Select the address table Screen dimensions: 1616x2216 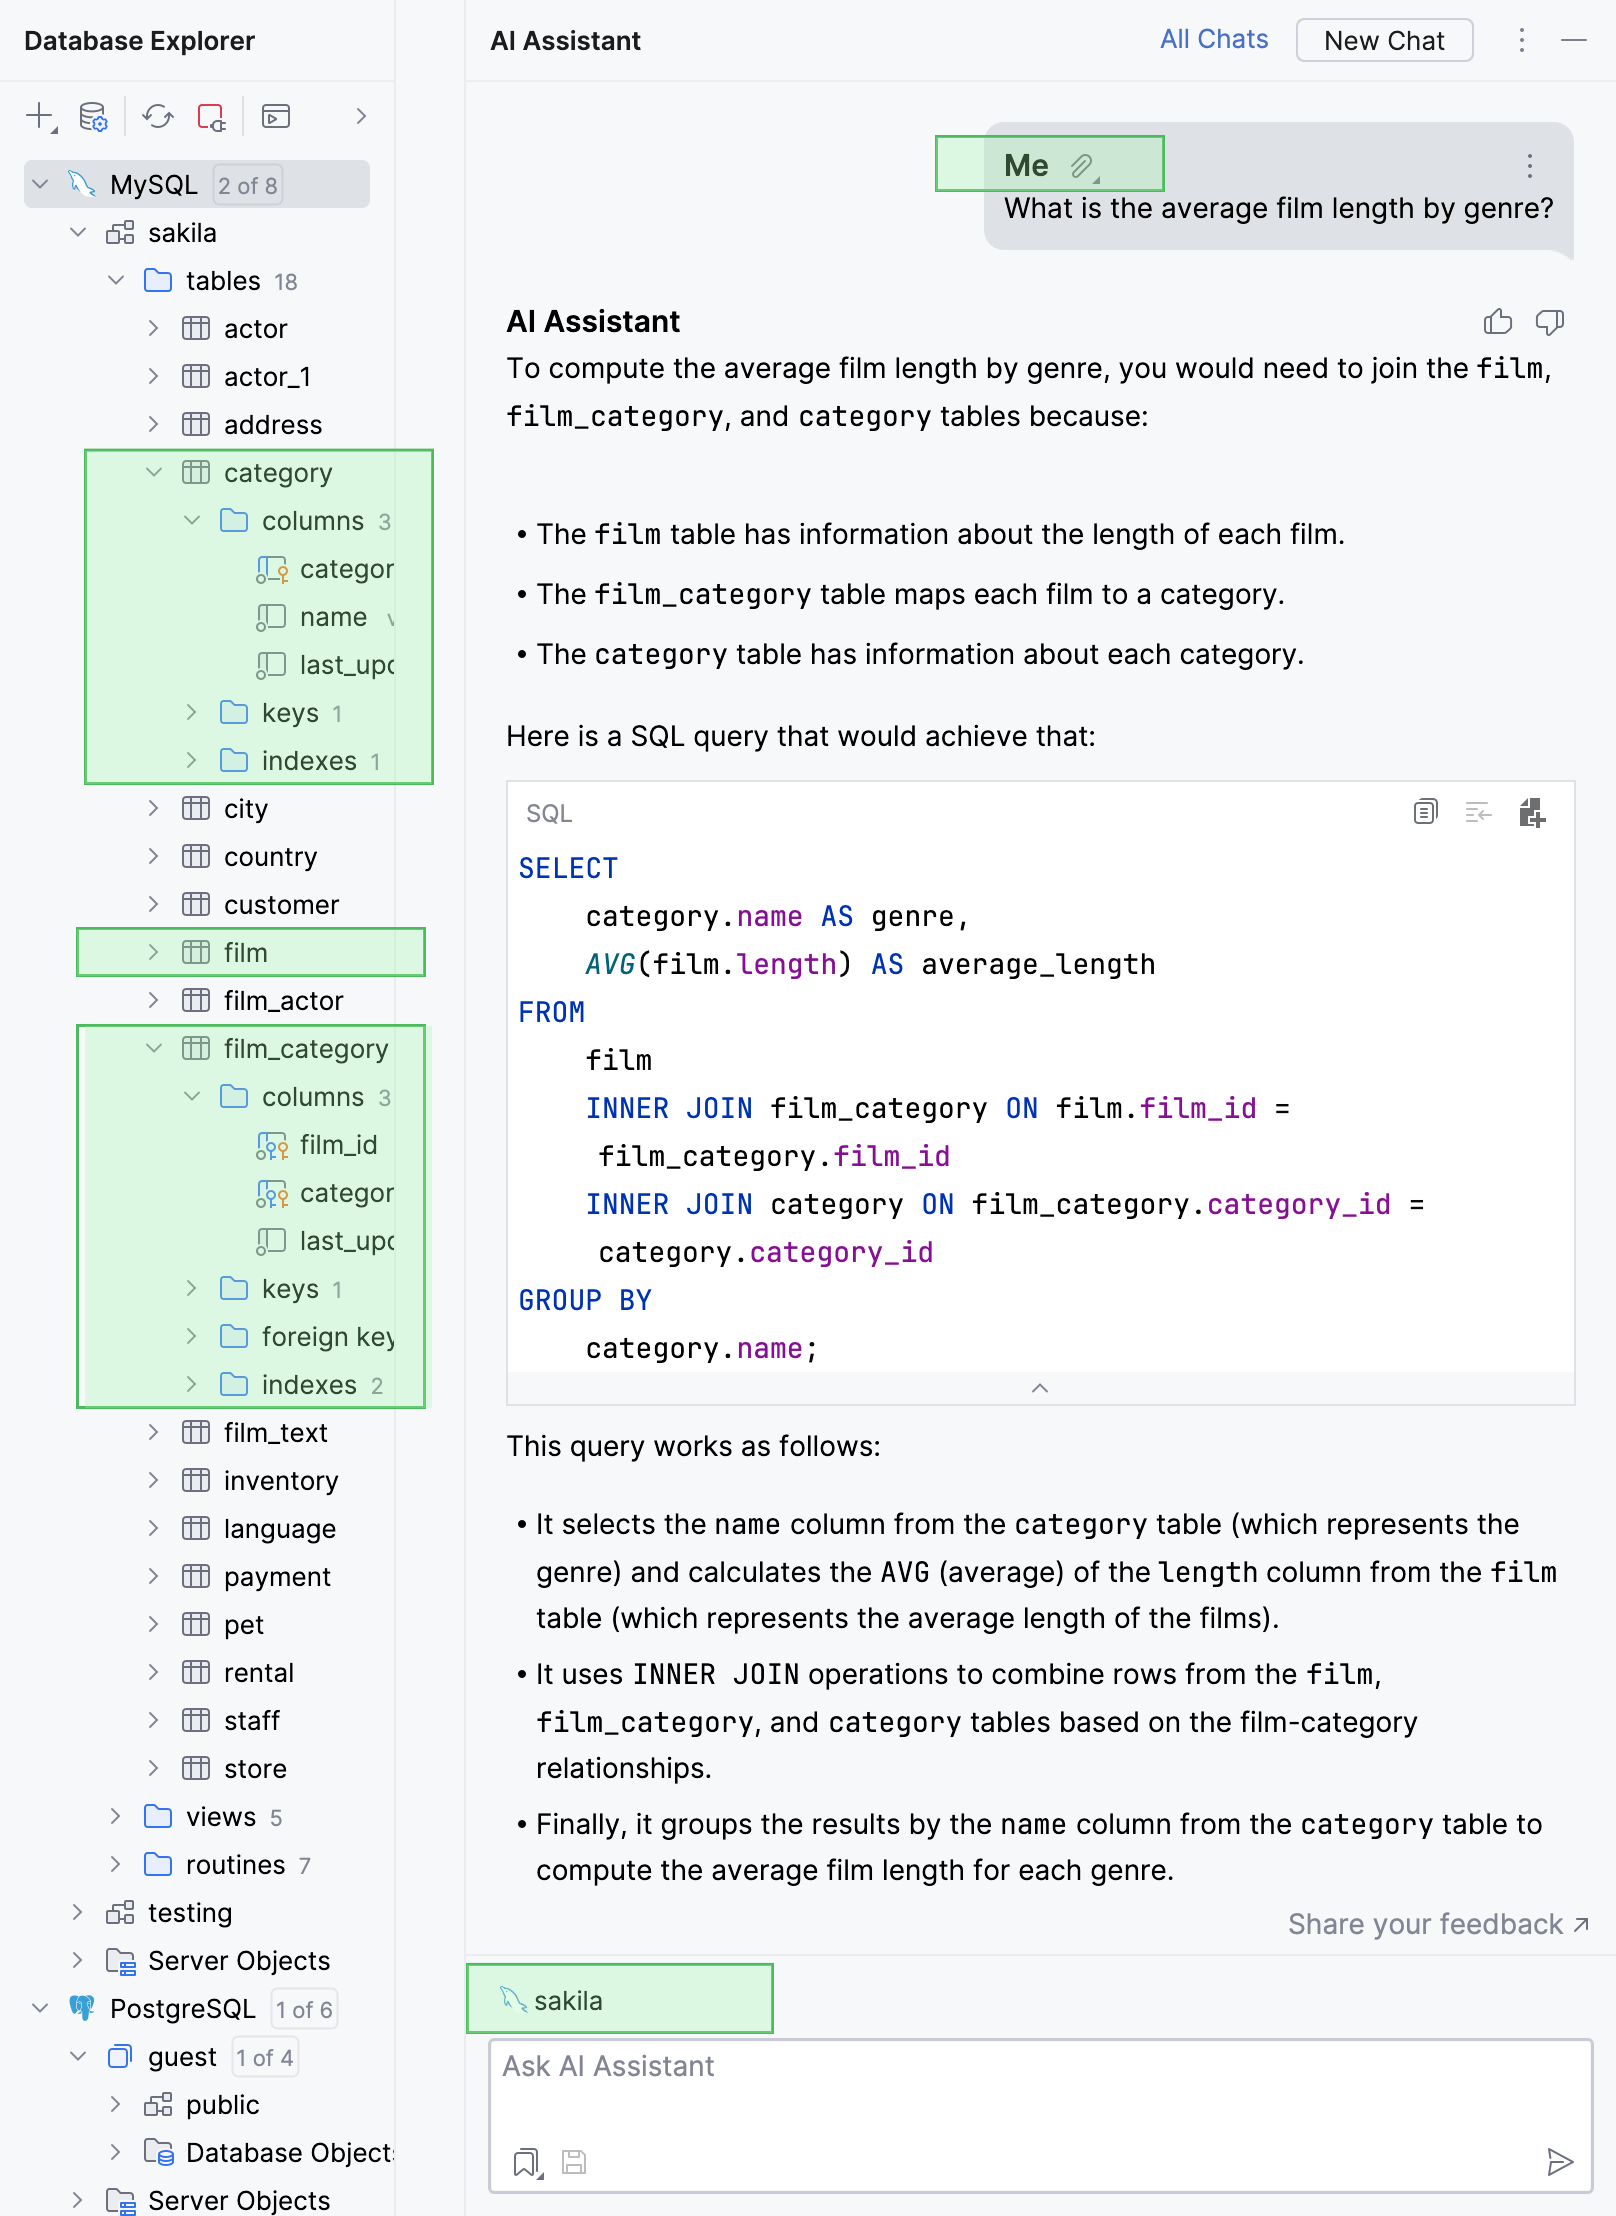[273, 425]
